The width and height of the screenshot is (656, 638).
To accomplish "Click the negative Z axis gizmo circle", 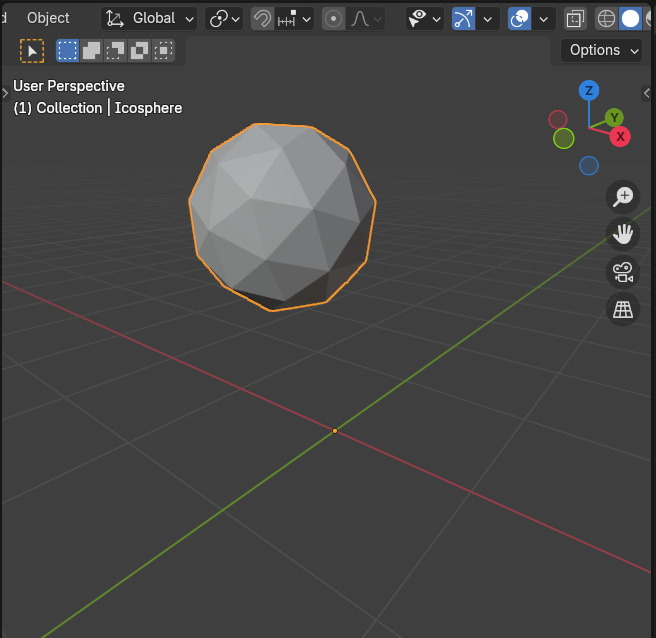I will [589, 166].
